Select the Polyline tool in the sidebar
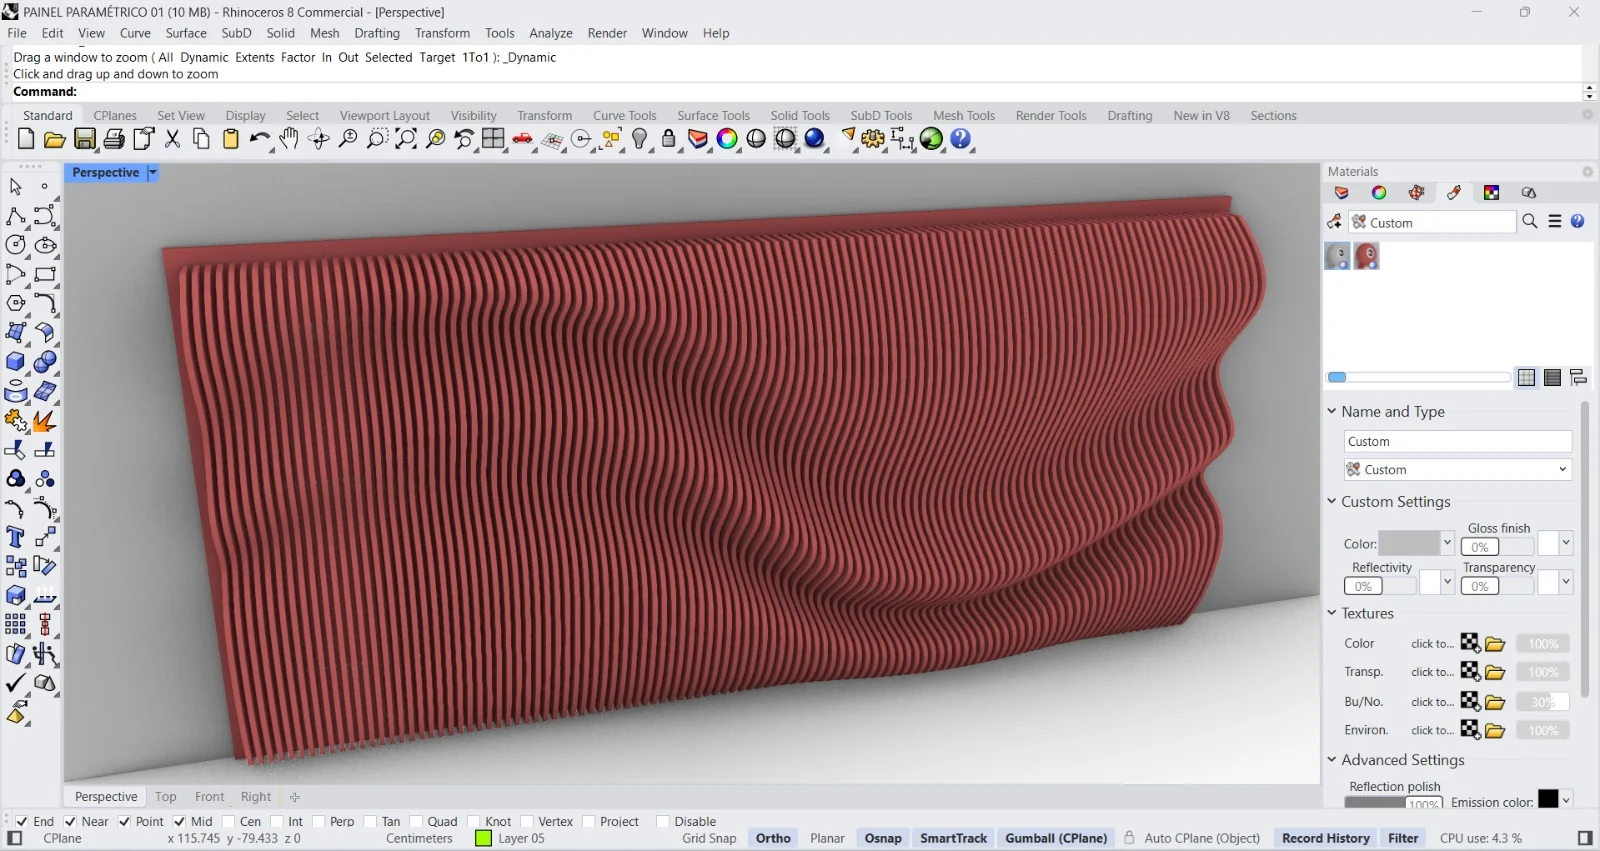The width and height of the screenshot is (1600, 851). coord(16,216)
